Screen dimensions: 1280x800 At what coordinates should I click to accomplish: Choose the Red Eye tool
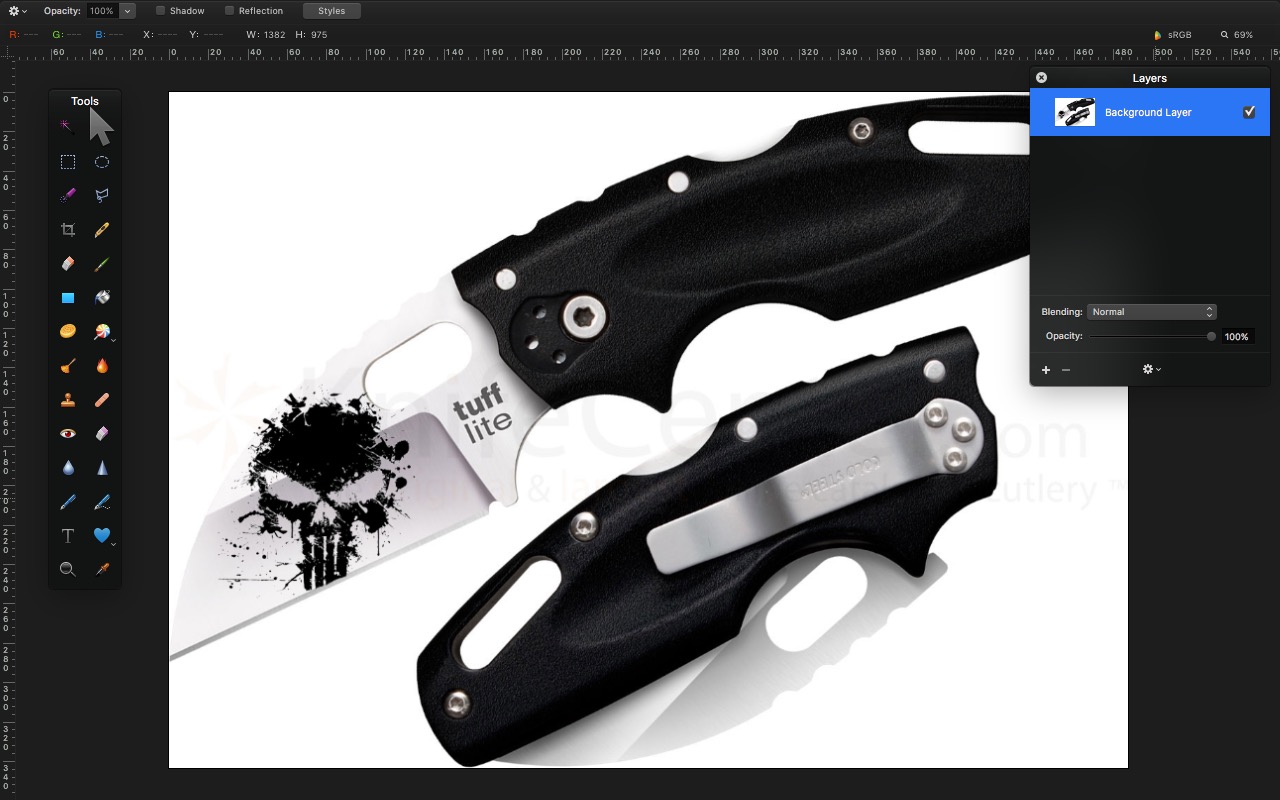tap(68, 434)
